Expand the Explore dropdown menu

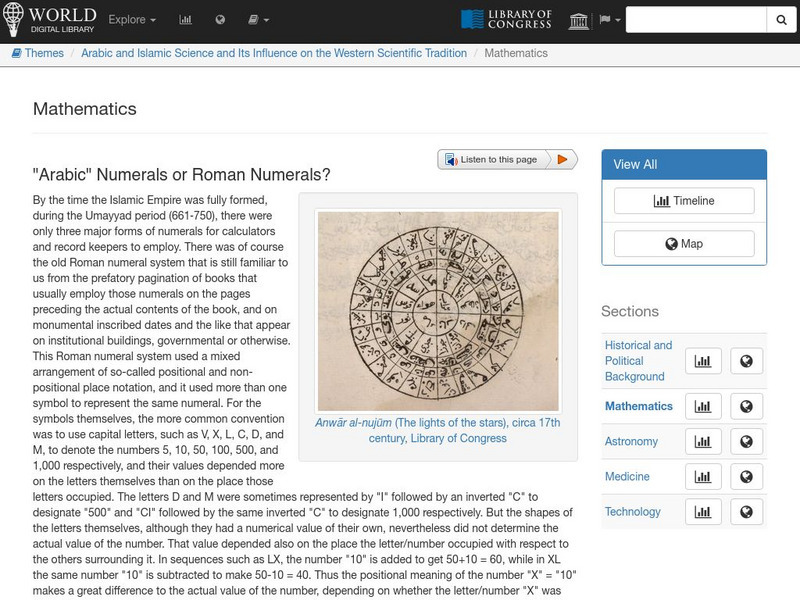(x=132, y=20)
